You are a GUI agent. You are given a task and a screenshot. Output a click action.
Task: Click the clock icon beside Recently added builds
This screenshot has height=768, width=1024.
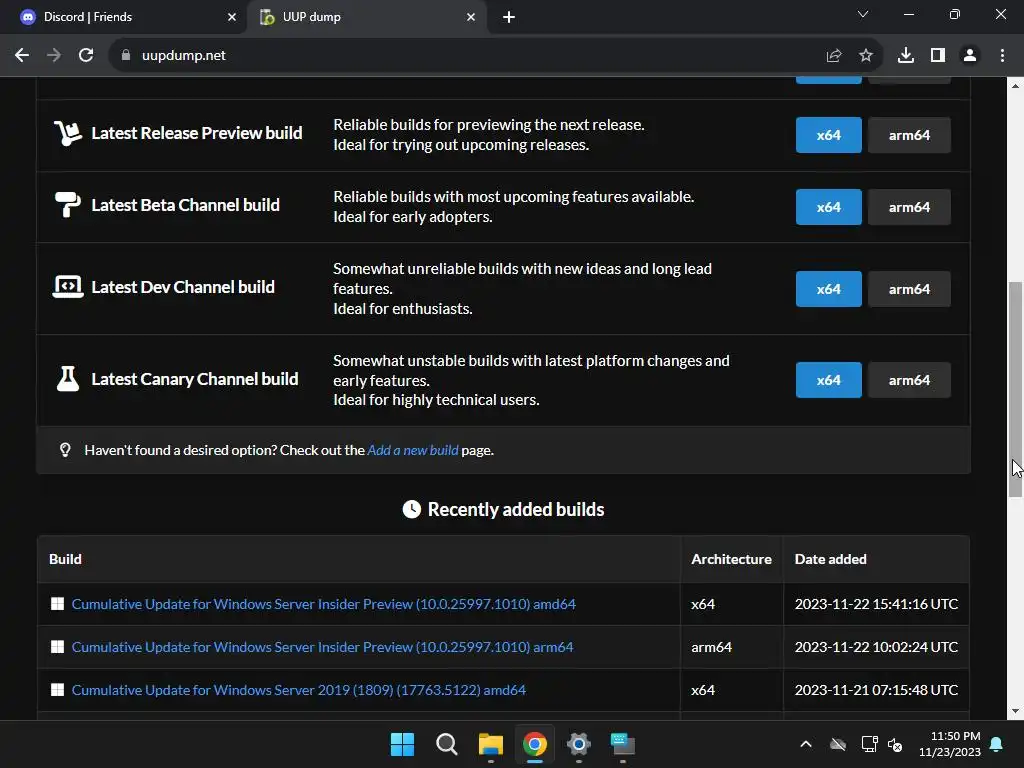[411, 509]
